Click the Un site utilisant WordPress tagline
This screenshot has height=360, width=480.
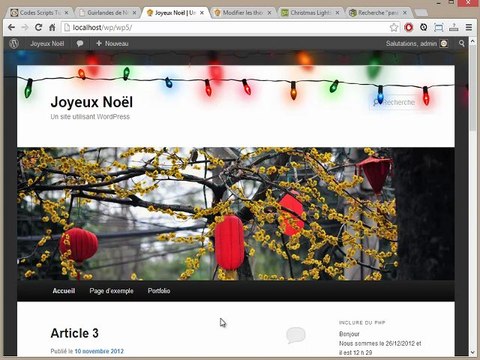[x=90, y=117]
